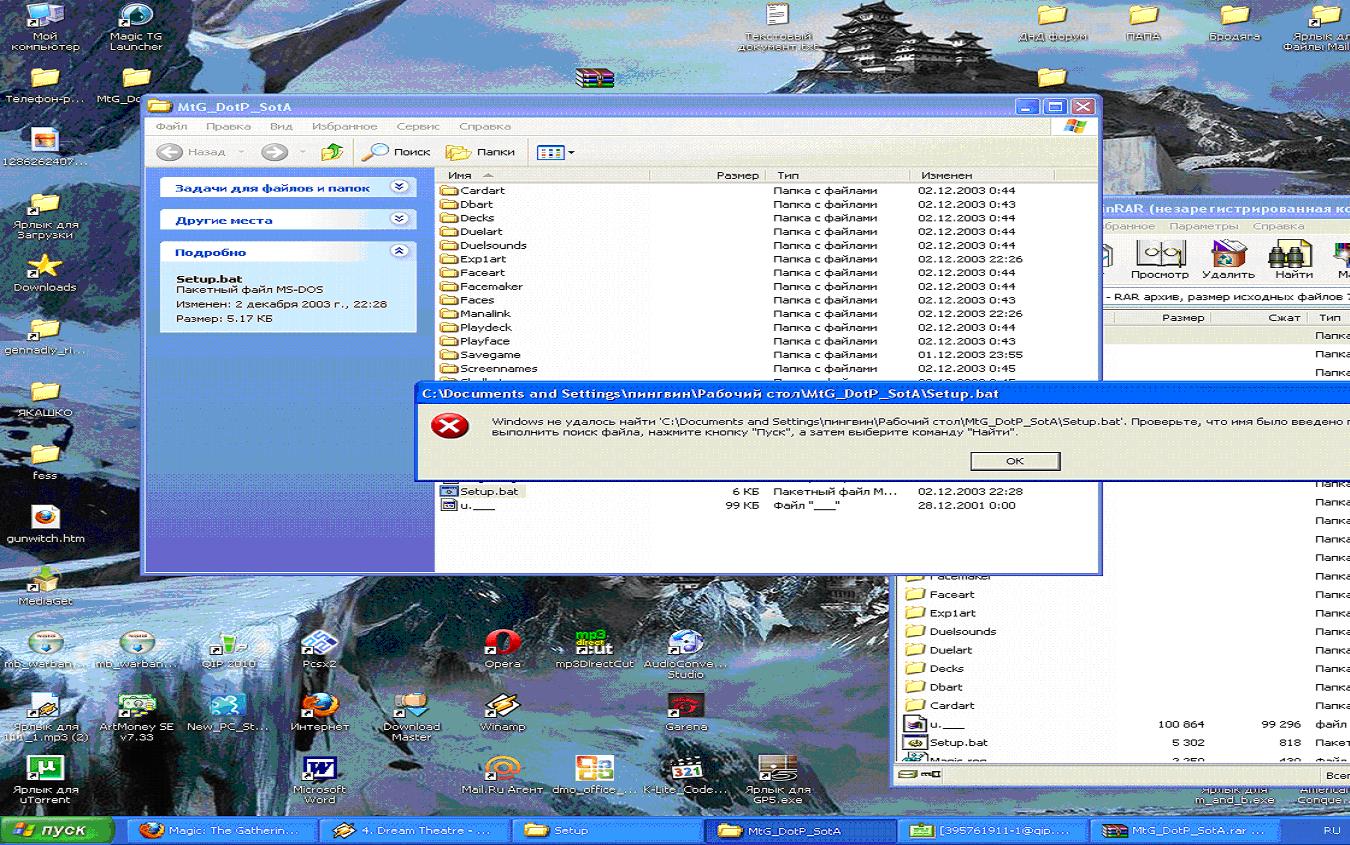This screenshot has height=845, width=1350.
Task: Open the Magic TG Launcher desktop icon
Action: [136, 28]
